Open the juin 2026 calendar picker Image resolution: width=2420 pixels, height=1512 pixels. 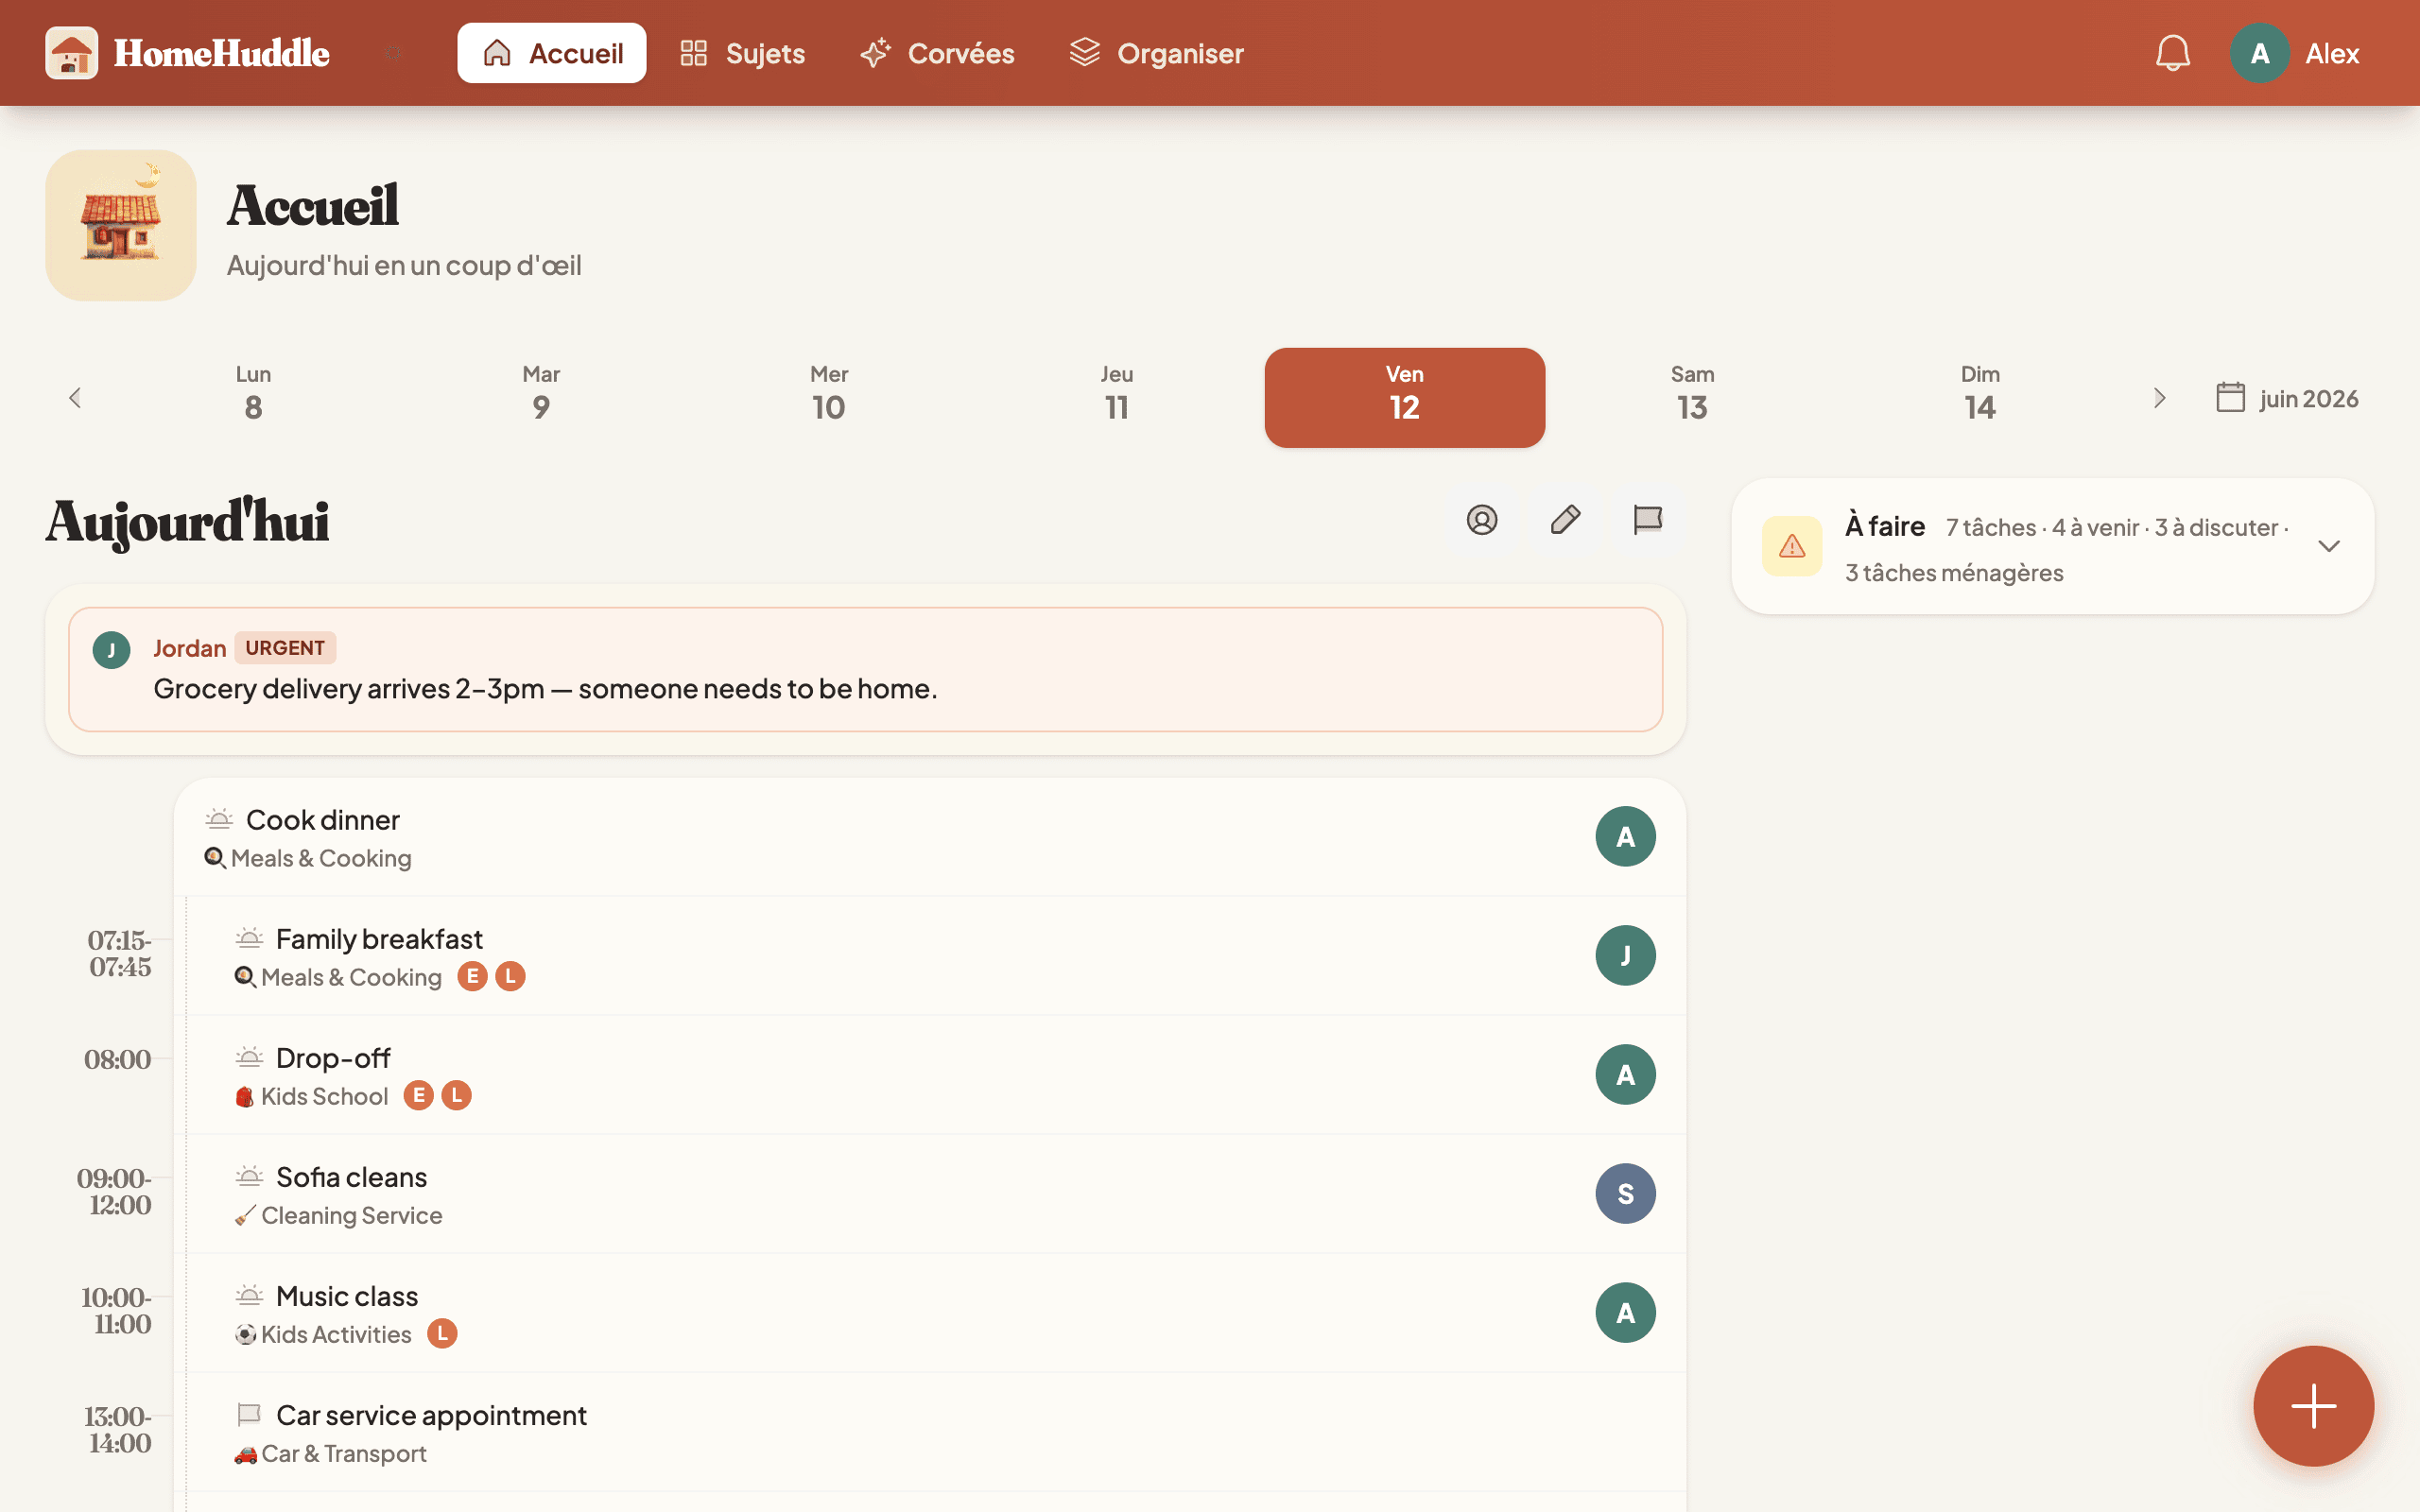click(2287, 398)
